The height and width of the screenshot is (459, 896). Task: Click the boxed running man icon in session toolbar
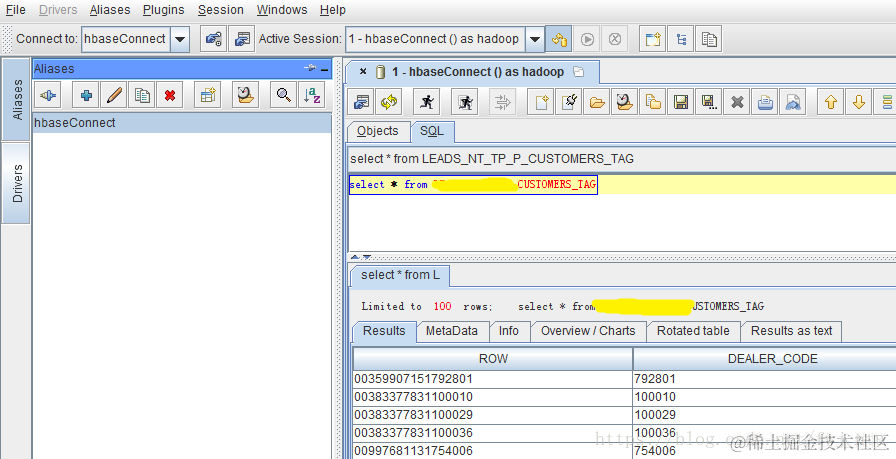[x=465, y=102]
